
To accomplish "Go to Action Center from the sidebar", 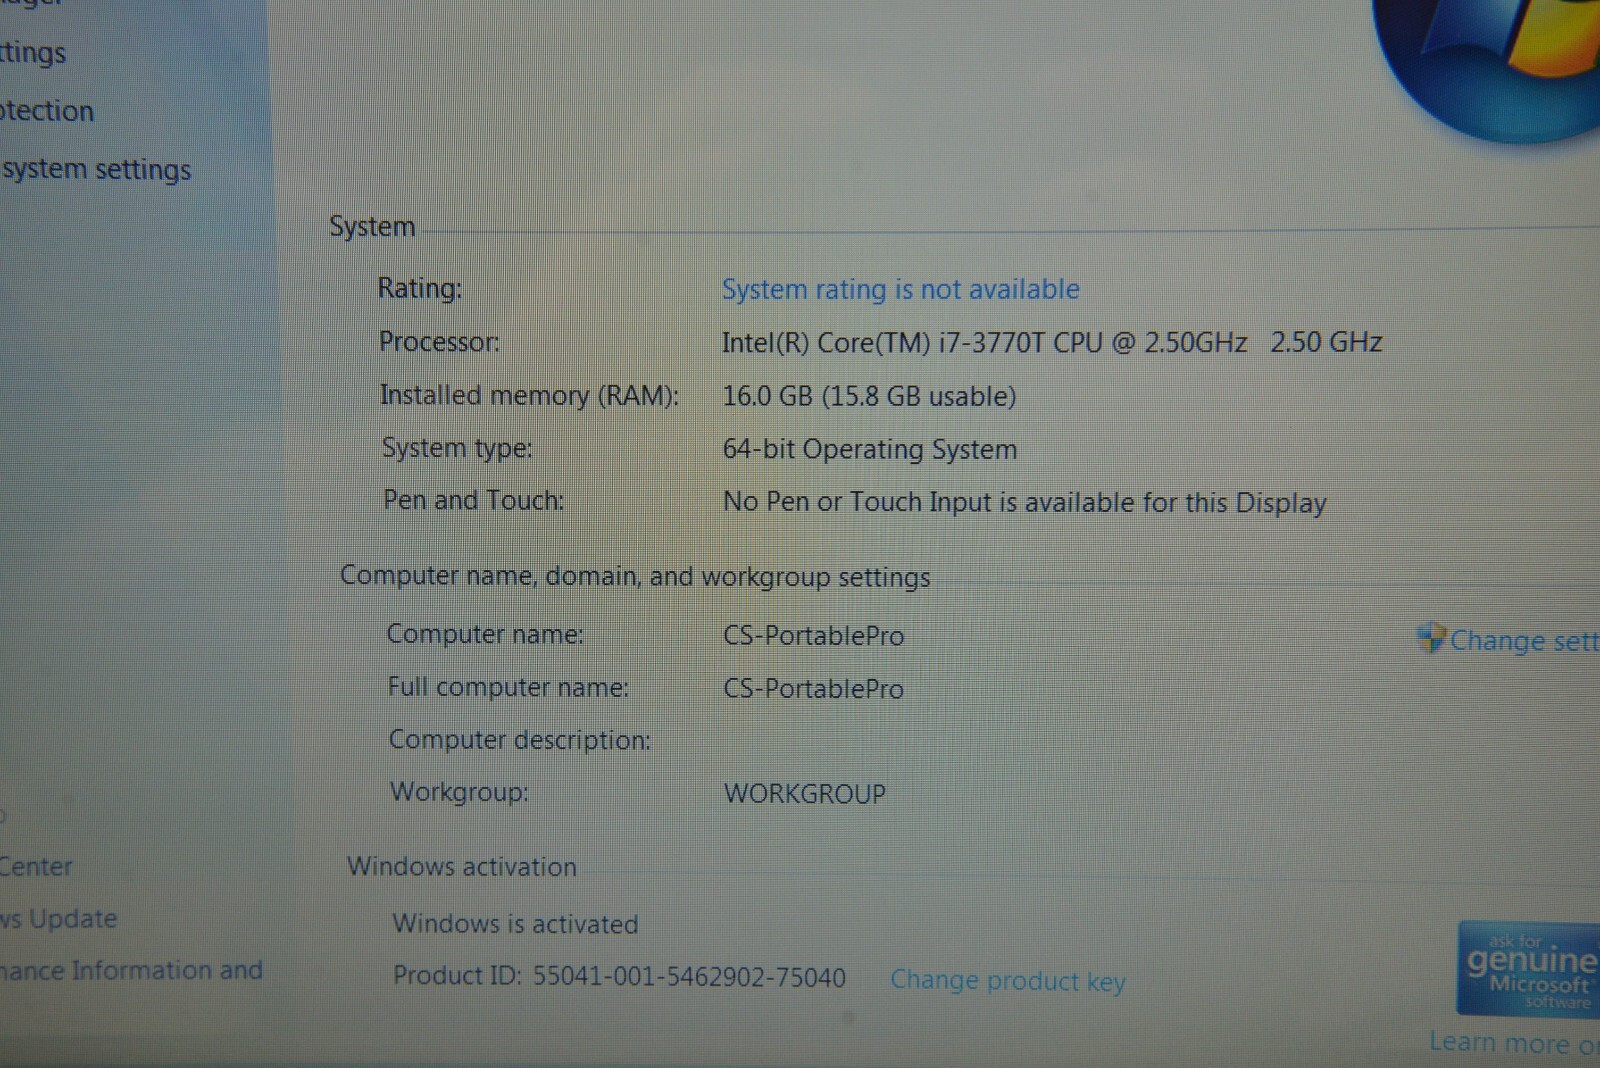I will [36, 866].
